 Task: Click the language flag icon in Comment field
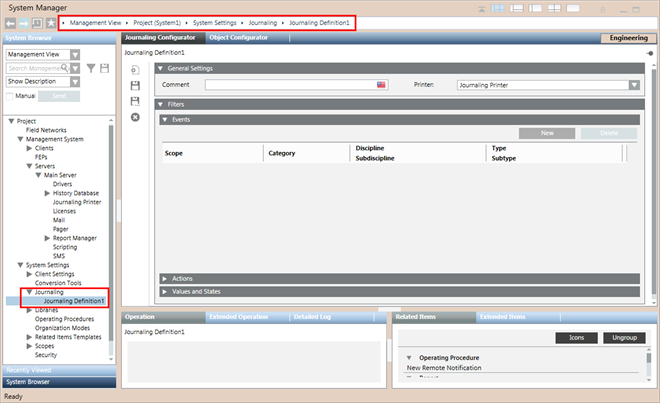381,86
